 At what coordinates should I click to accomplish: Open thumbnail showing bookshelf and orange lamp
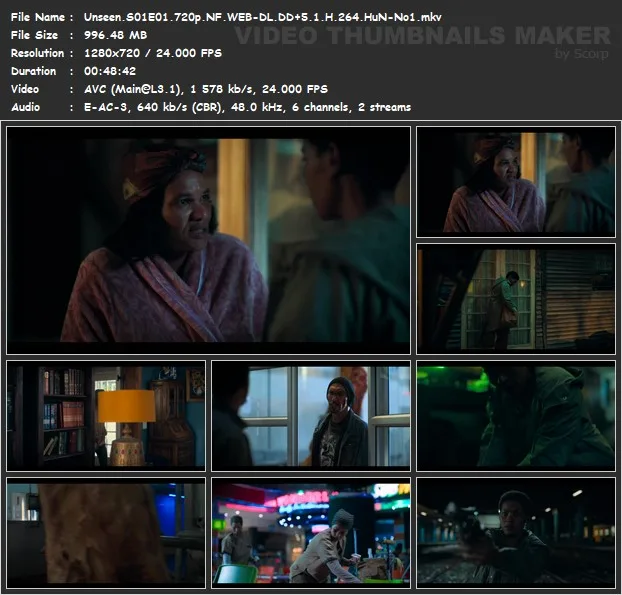(x=106, y=416)
